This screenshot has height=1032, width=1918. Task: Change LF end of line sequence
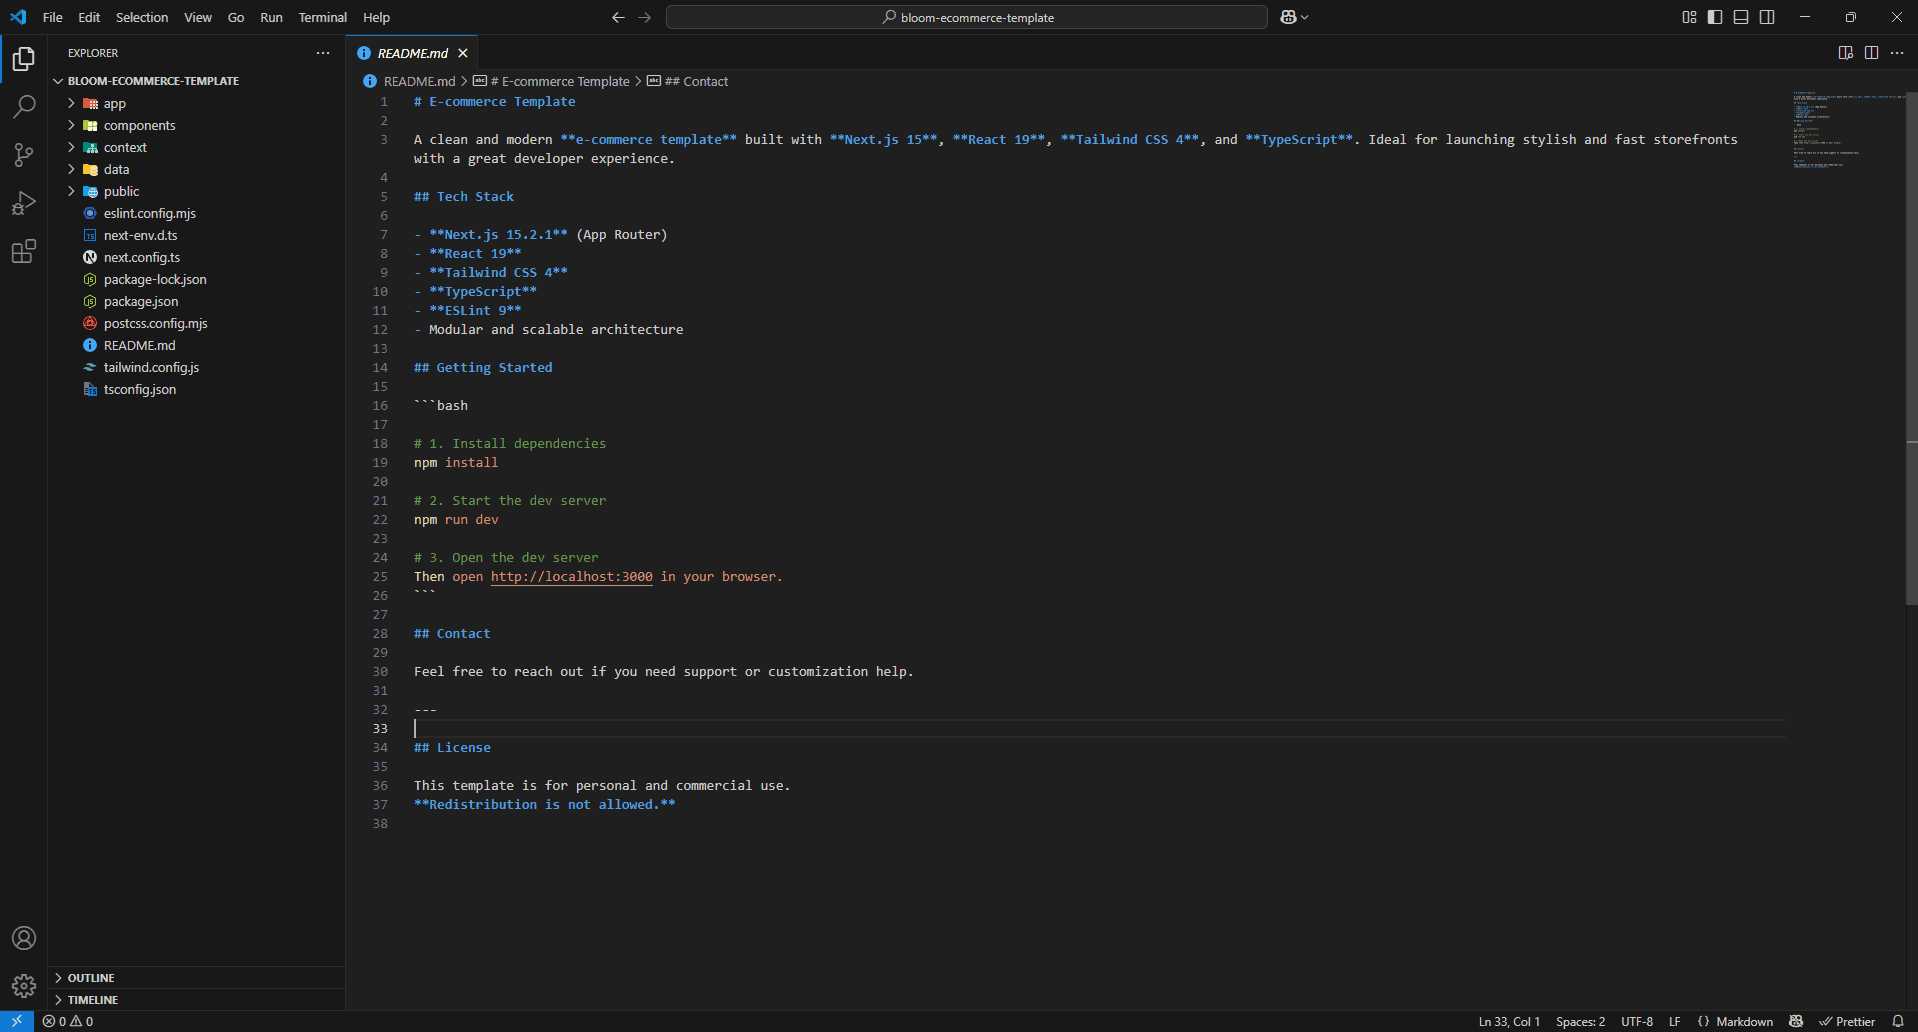(1675, 1021)
